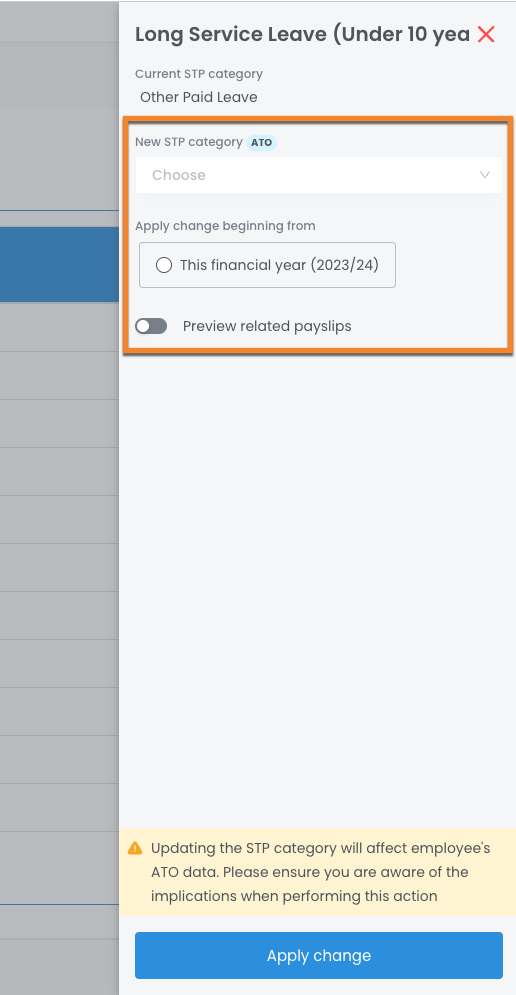The width and height of the screenshot is (516, 995).
Task: Click the orange warning triangle icon
Action: [x=135, y=848]
